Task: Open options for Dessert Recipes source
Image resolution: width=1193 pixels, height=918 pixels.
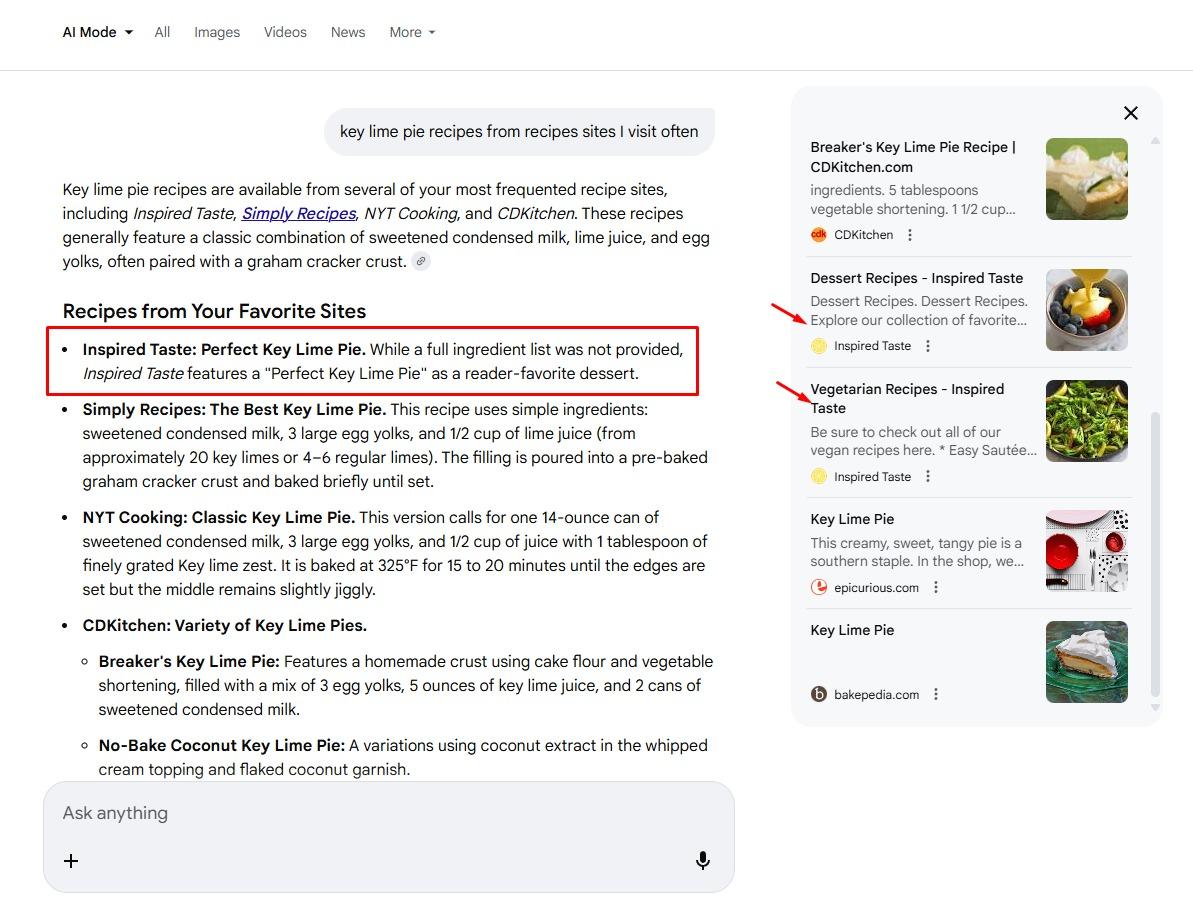Action: (x=927, y=346)
